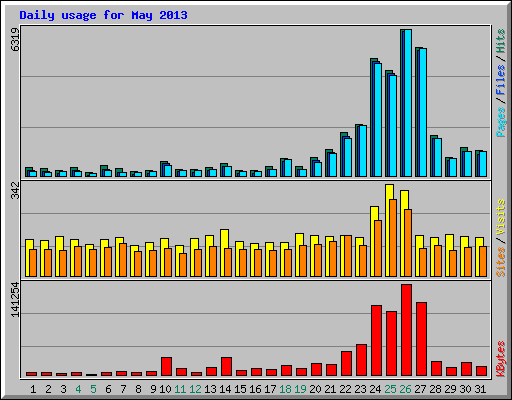The width and height of the screenshot is (512, 400).
Task: Click day label 31 on the x-axis
Action: click(480, 389)
